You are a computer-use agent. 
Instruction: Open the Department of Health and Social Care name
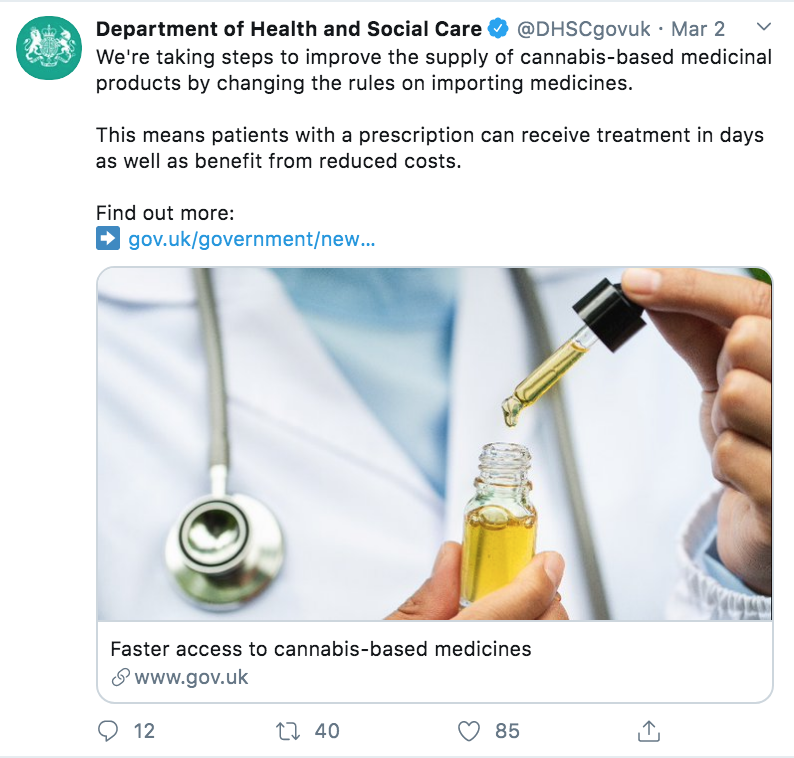point(289,29)
